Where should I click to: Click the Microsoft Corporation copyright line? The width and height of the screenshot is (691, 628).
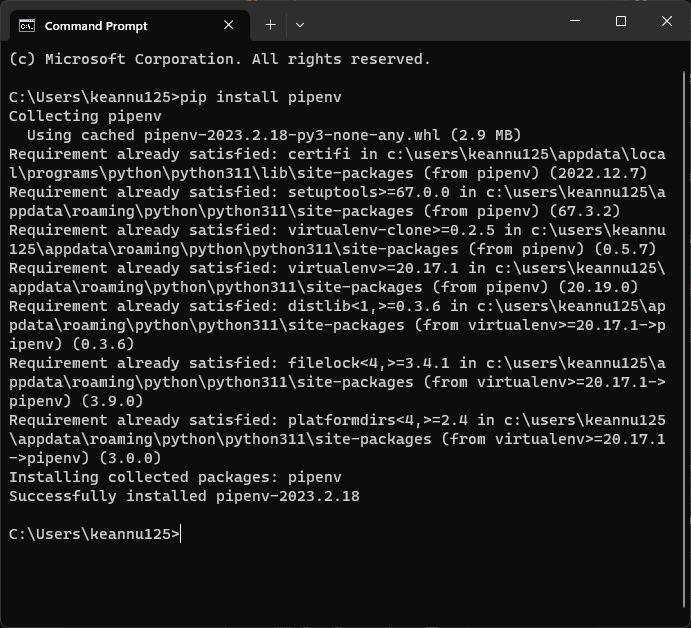[x=219, y=59]
